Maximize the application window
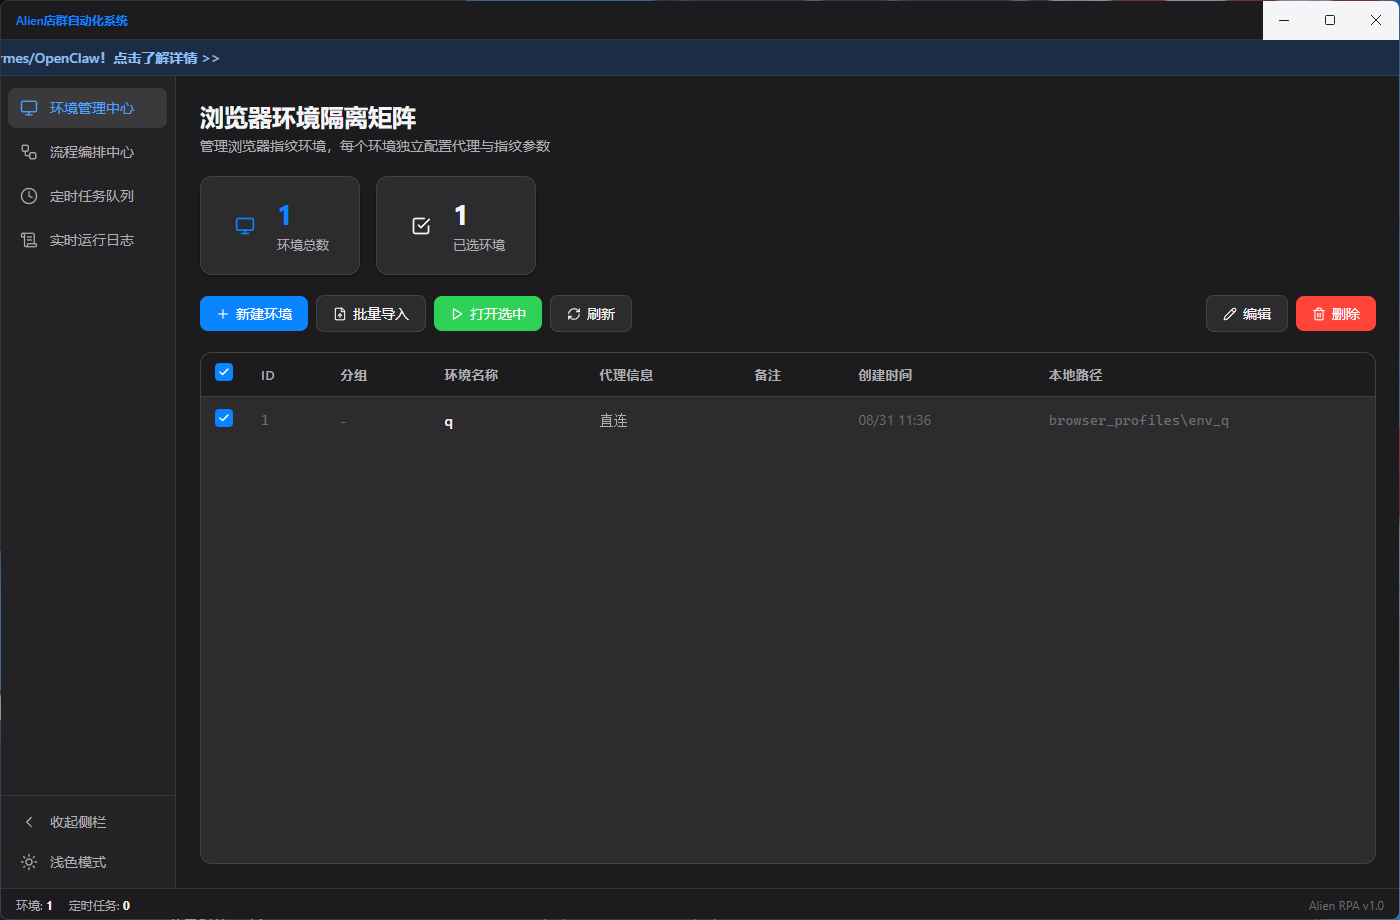 [x=1330, y=20]
